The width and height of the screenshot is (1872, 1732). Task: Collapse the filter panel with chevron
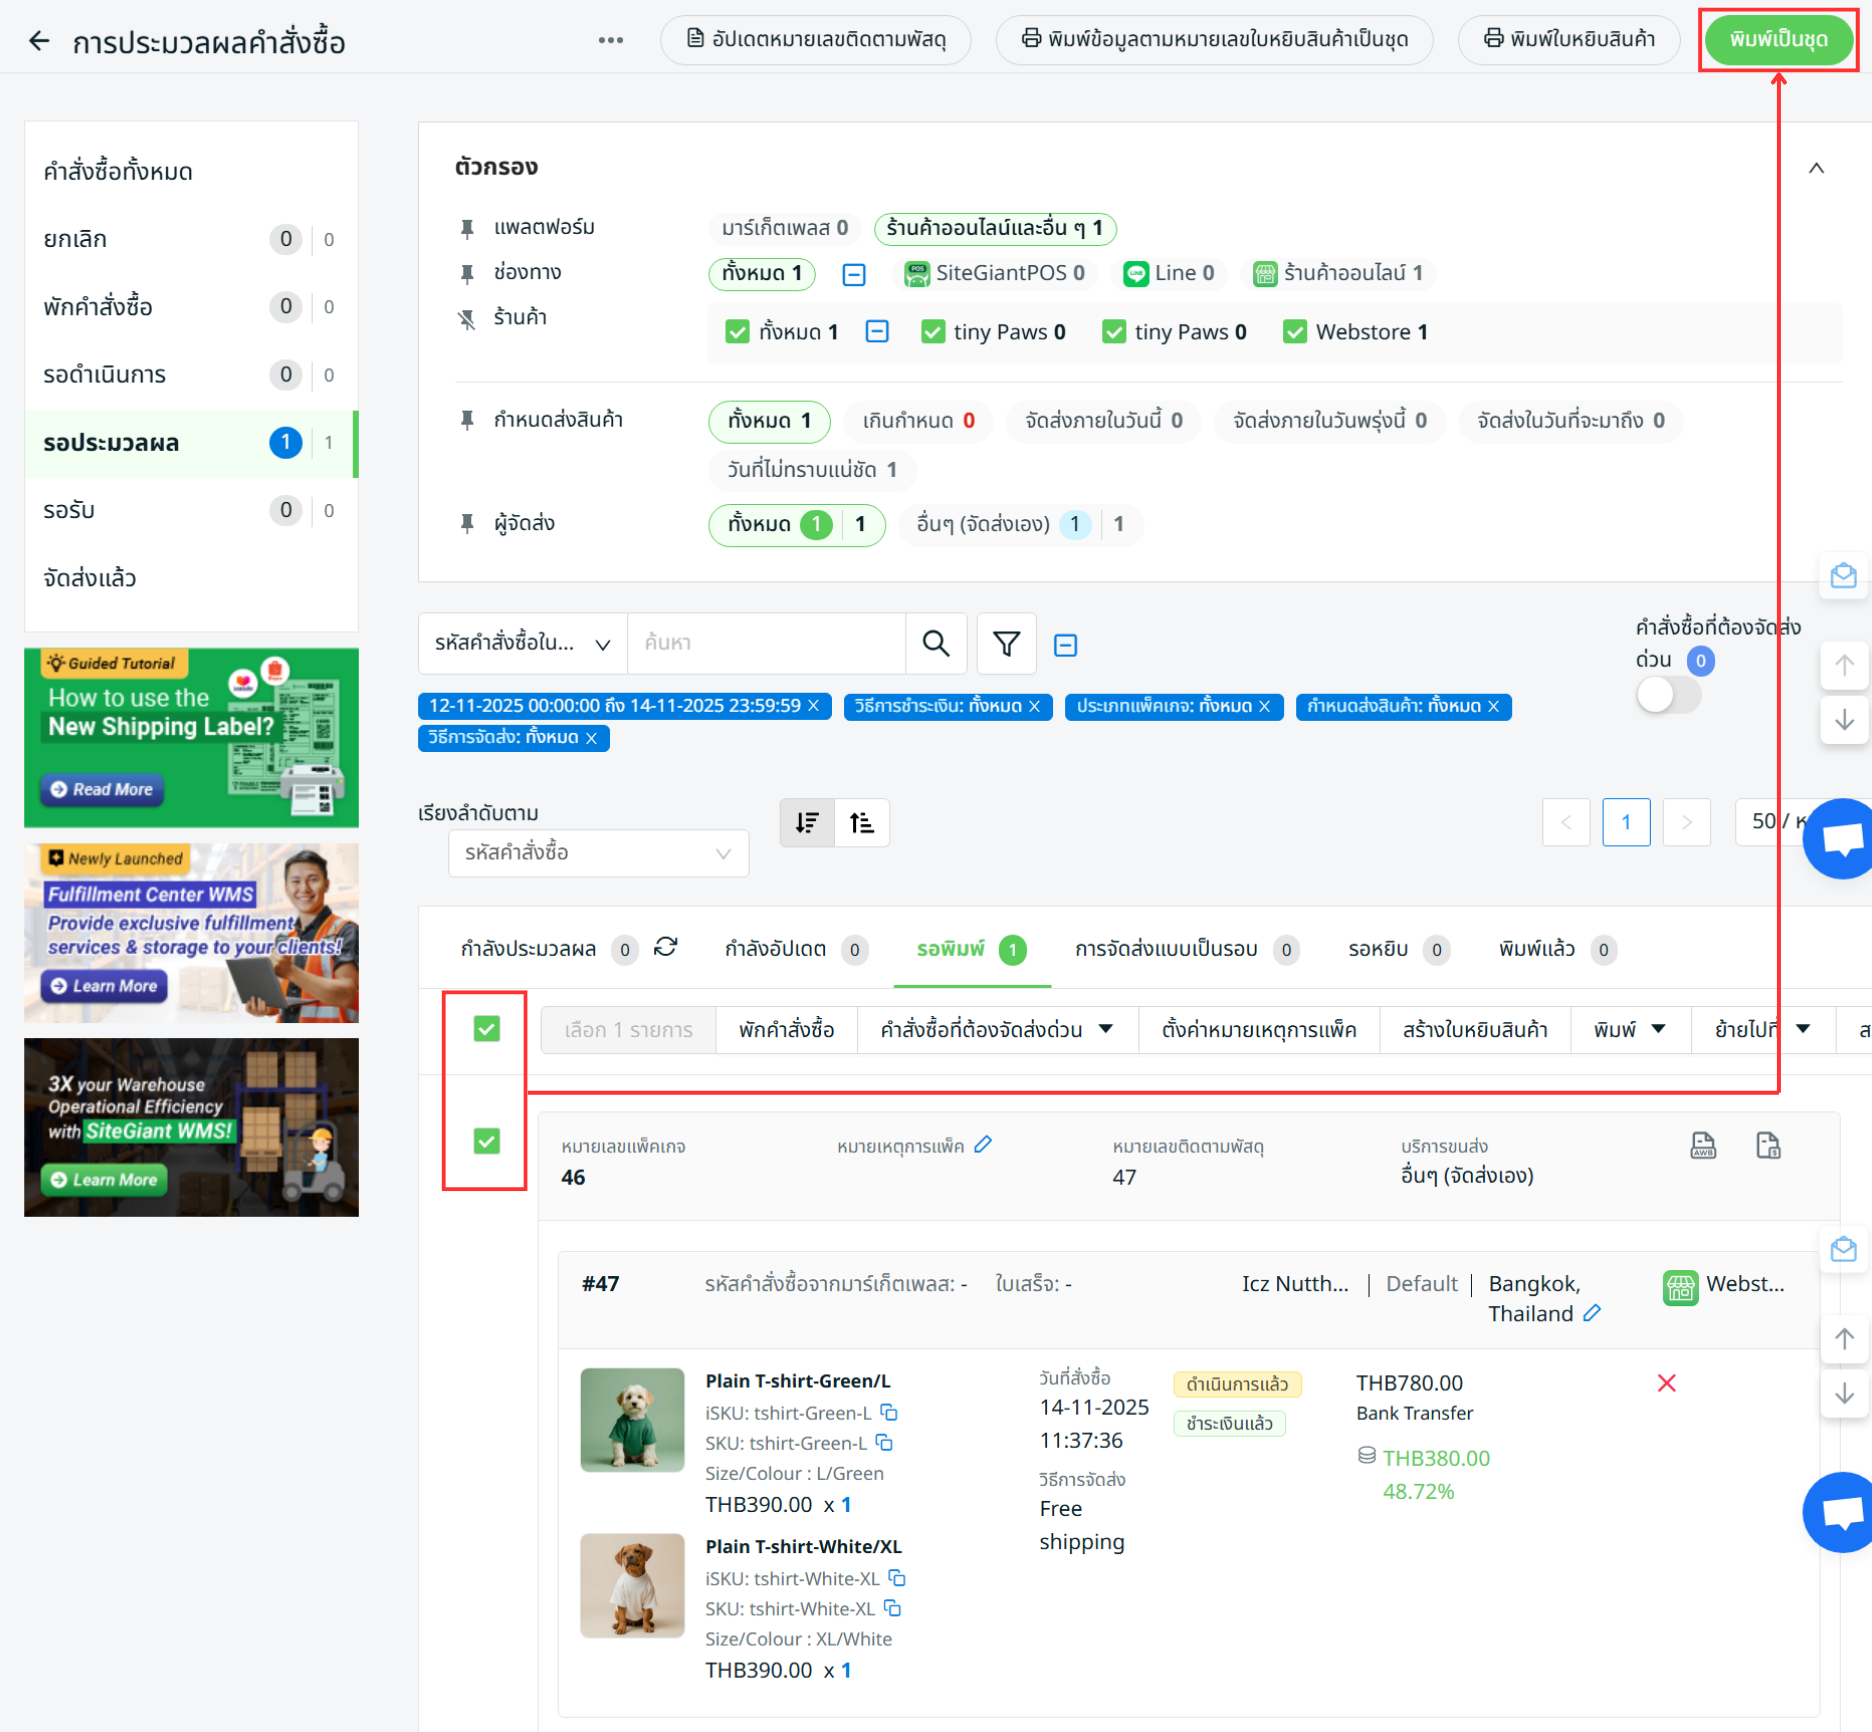pyautogui.click(x=1816, y=168)
